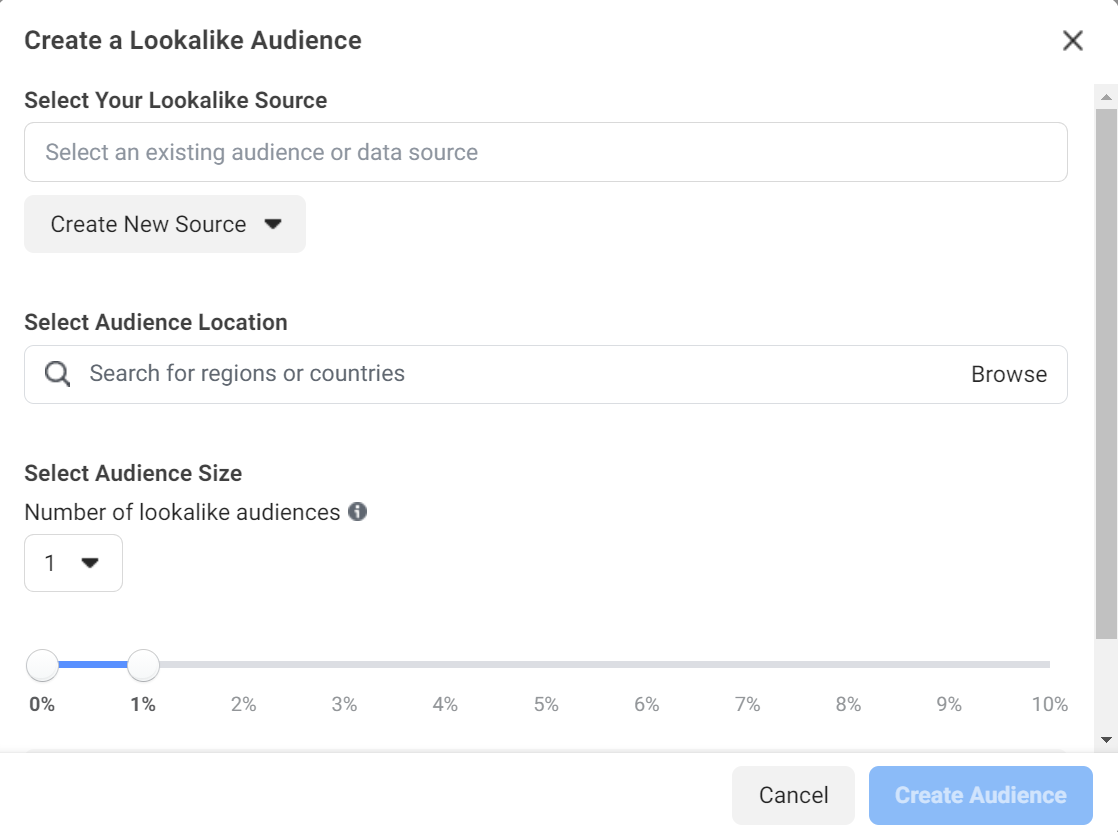Click the 10% label on the size slider
The image size is (1118, 832).
pyautogui.click(x=1049, y=704)
